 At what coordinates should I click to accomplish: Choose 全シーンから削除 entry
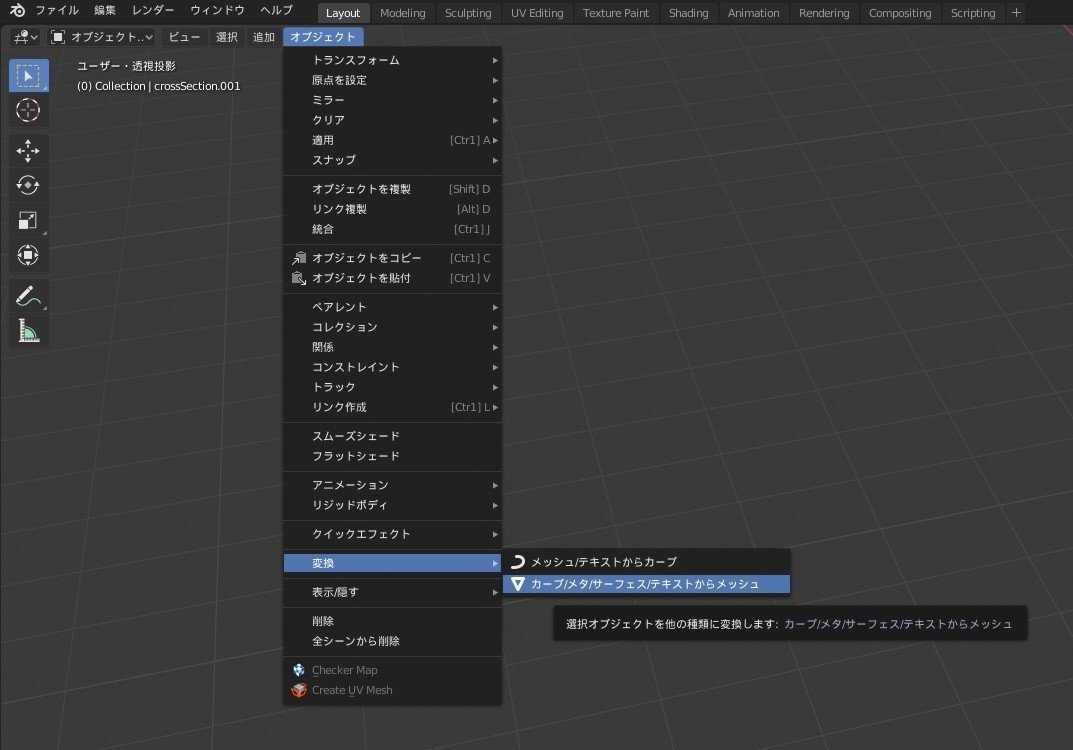(x=393, y=641)
